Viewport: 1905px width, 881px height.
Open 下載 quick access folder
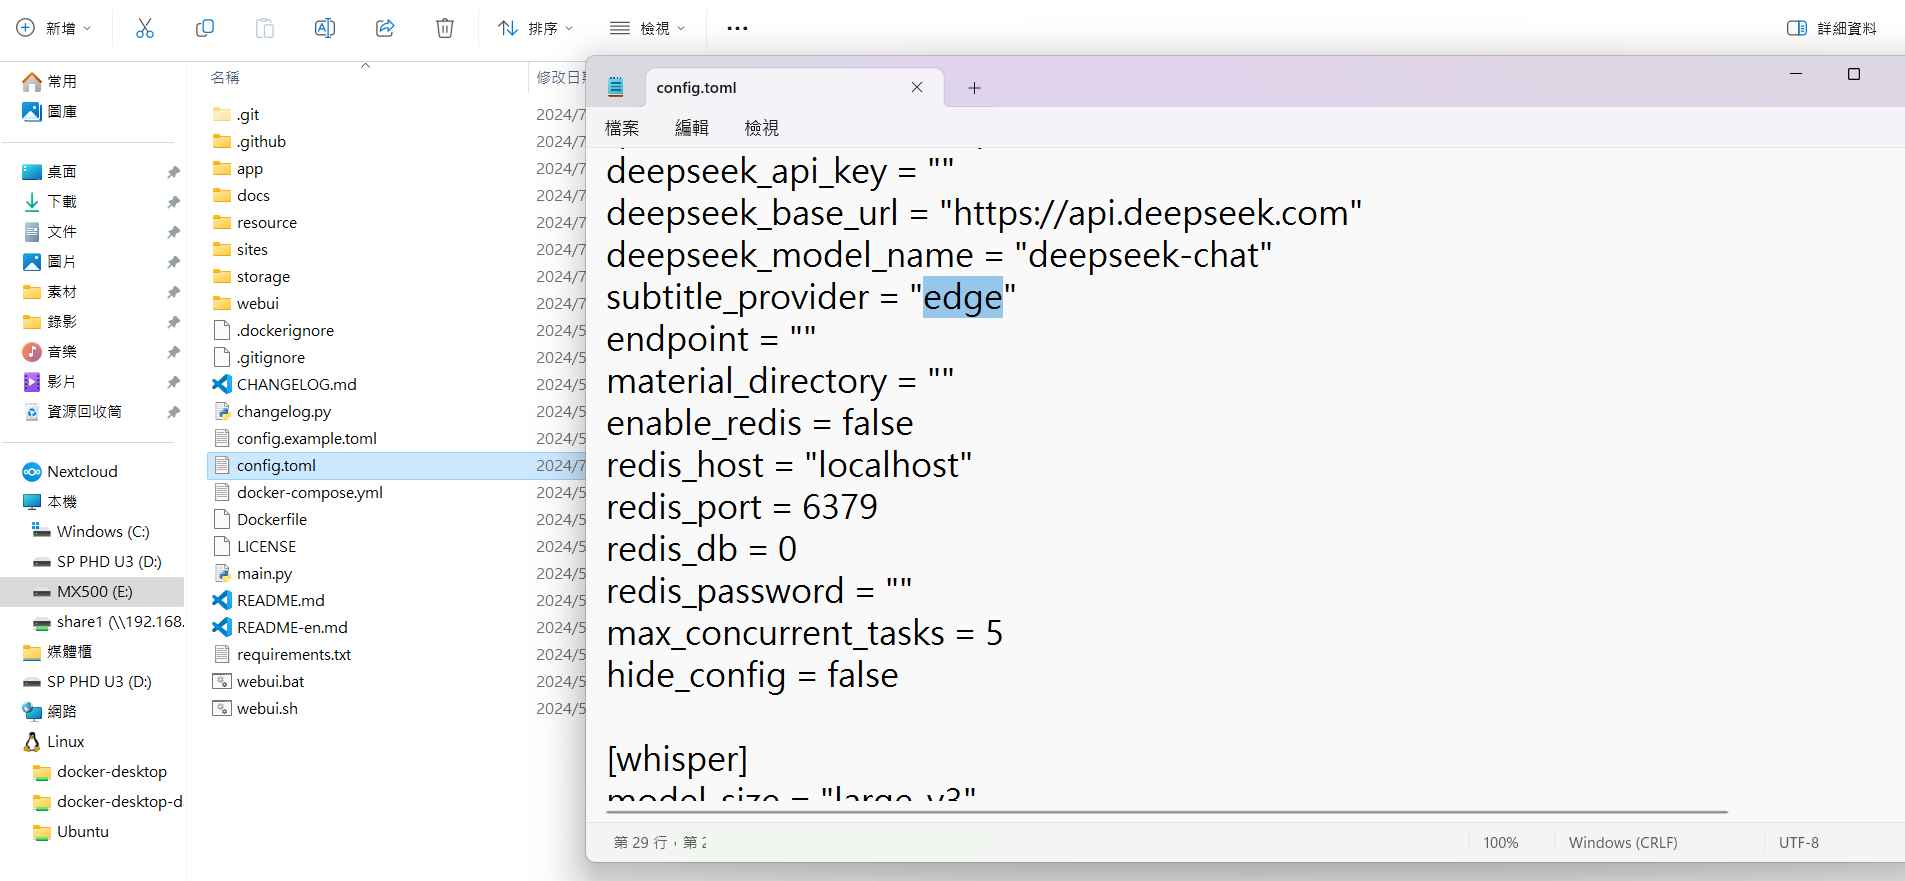[50, 201]
